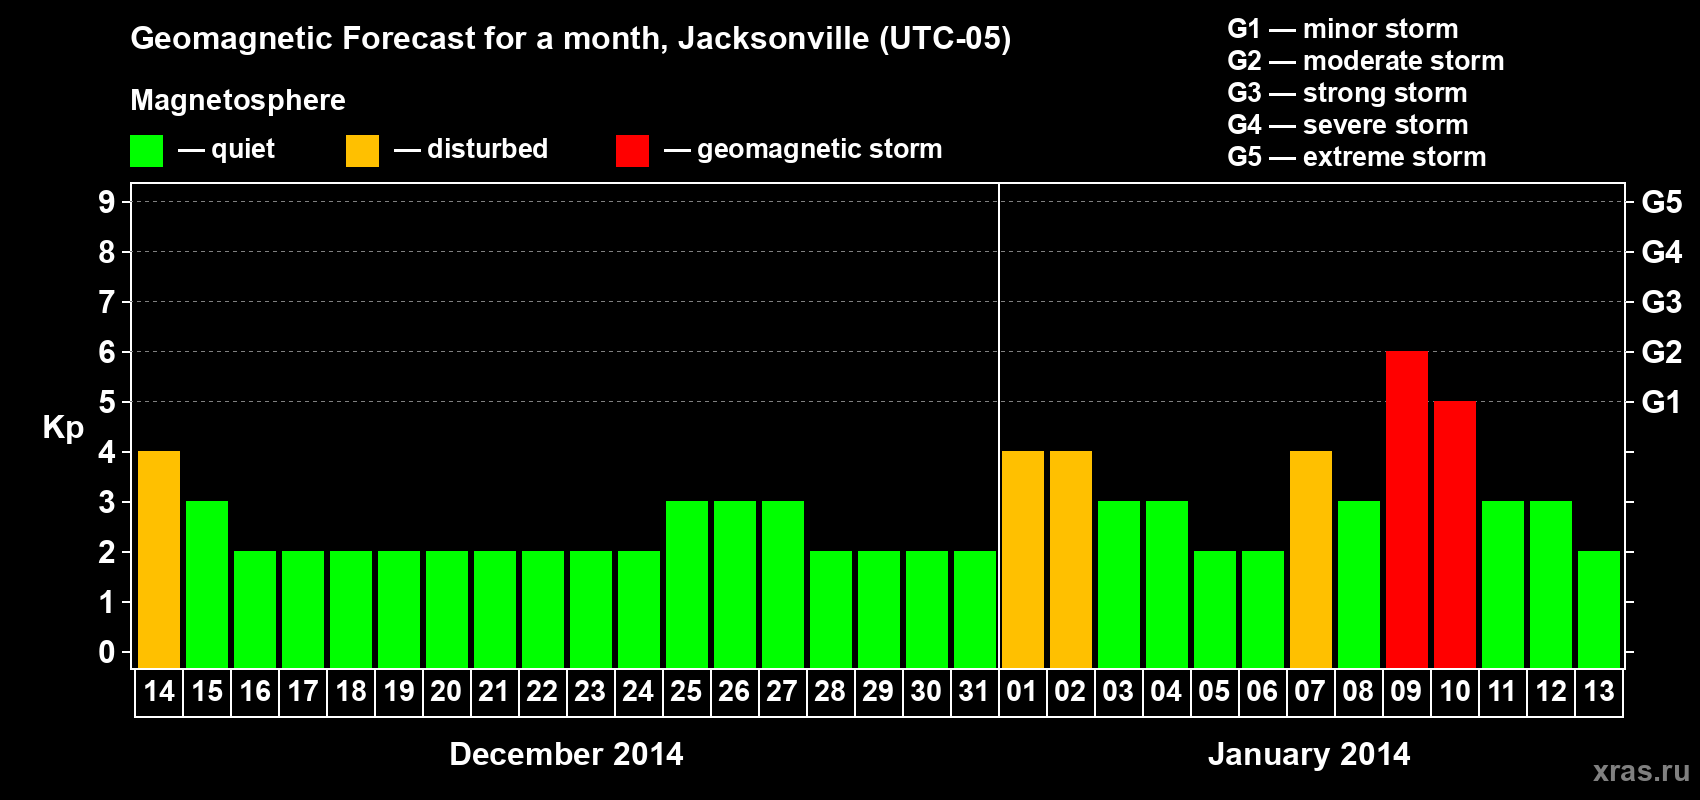Viewport: 1700px width, 800px height.
Task: Click the date cell labeled 18
Action: [x=351, y=692]
